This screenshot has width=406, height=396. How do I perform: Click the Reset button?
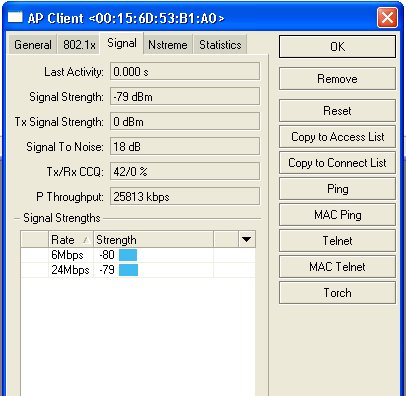(x=337, y=111)
